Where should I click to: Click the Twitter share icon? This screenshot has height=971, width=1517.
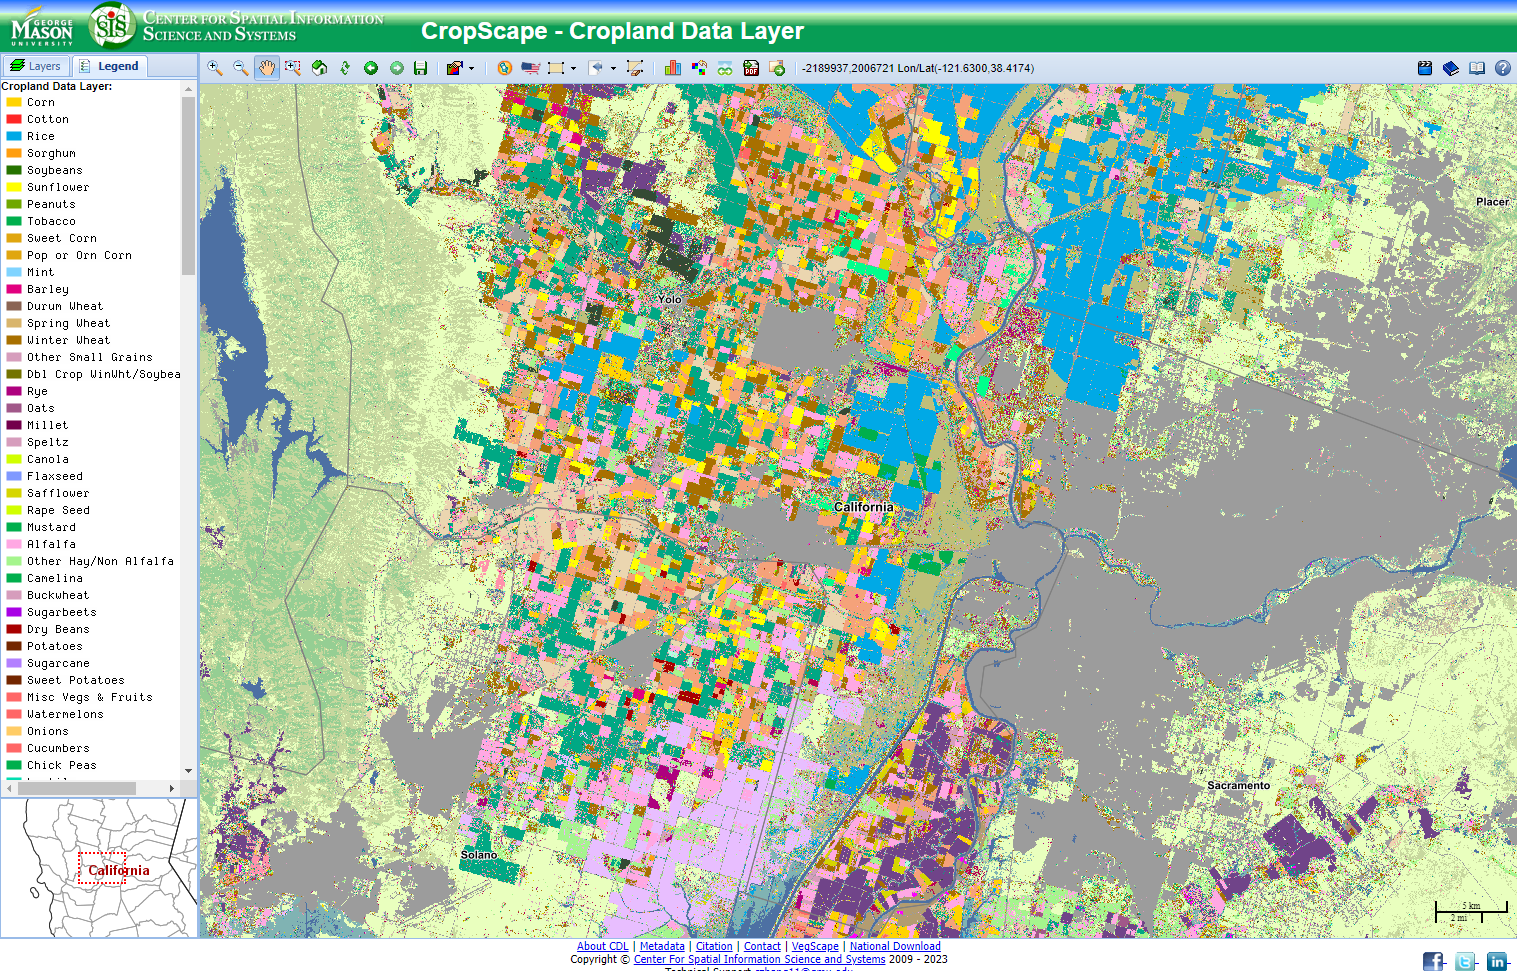click(x=1465, y=961)
